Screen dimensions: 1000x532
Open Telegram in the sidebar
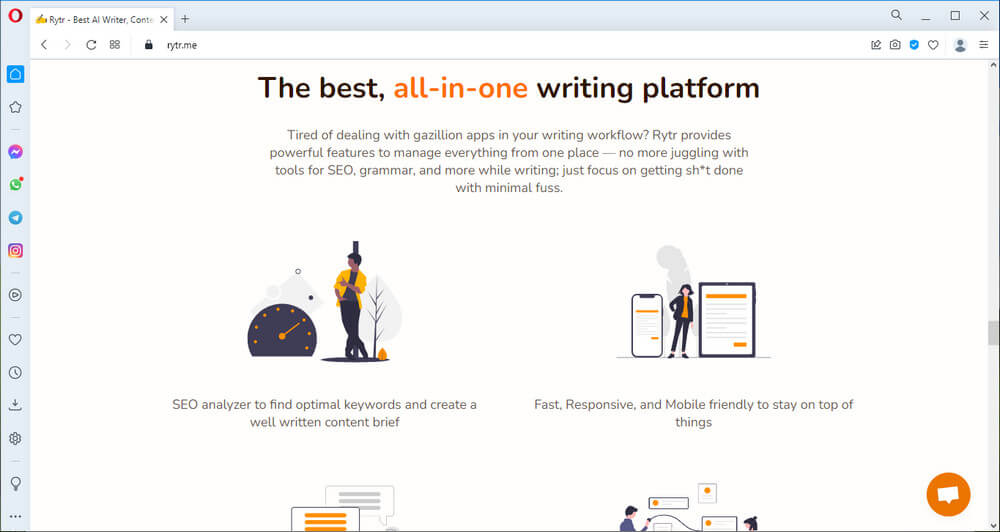tap(15, 218)
